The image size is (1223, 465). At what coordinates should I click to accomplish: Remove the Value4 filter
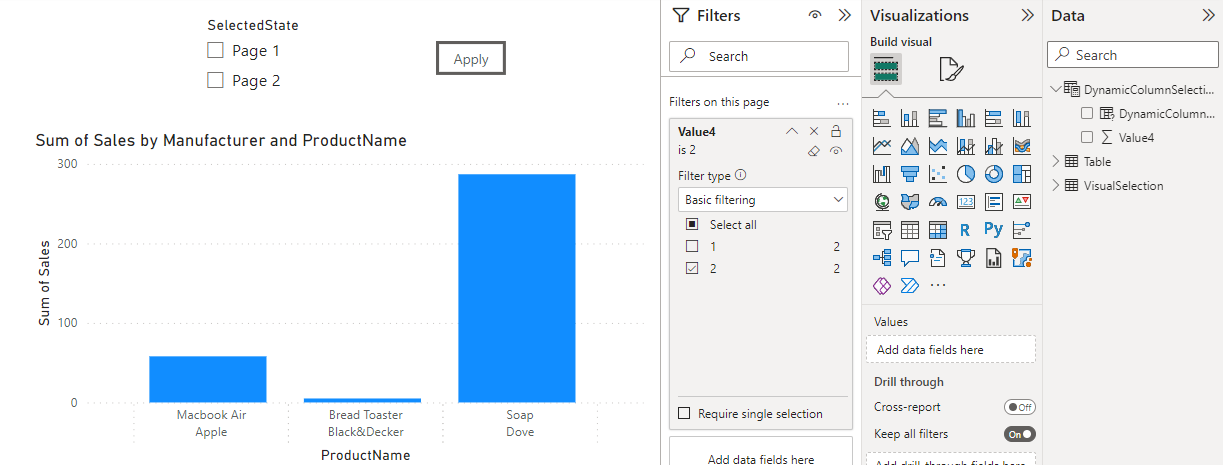tap(814, 131)
